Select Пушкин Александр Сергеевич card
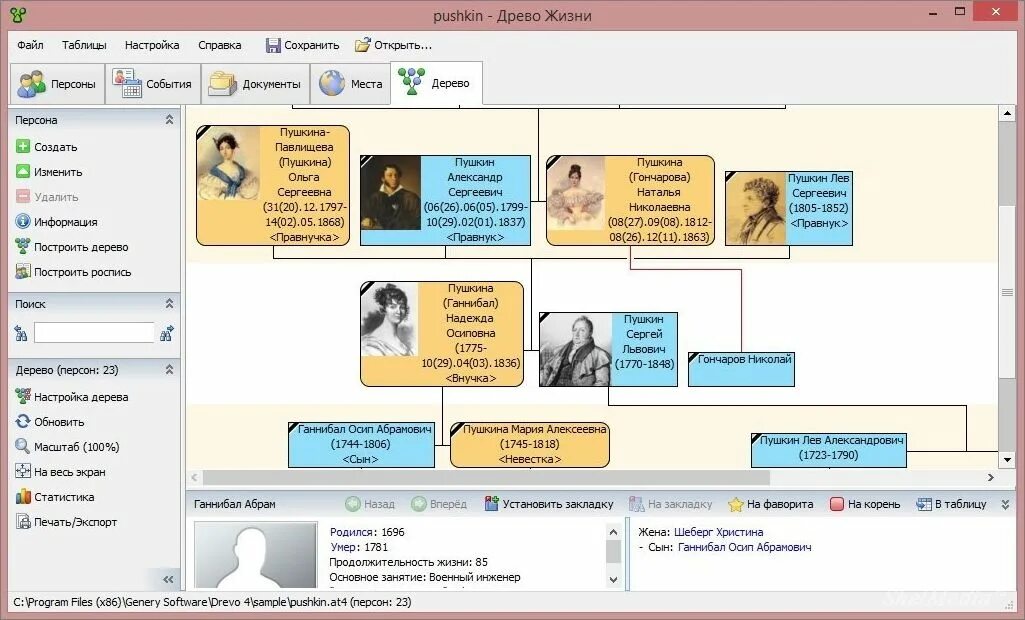1025x620 pixels. [445, 200]
